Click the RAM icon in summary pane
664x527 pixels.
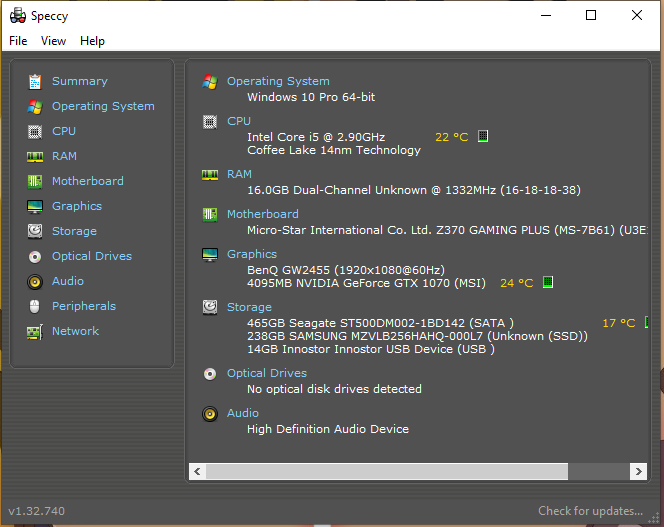(x=210, y=175)
